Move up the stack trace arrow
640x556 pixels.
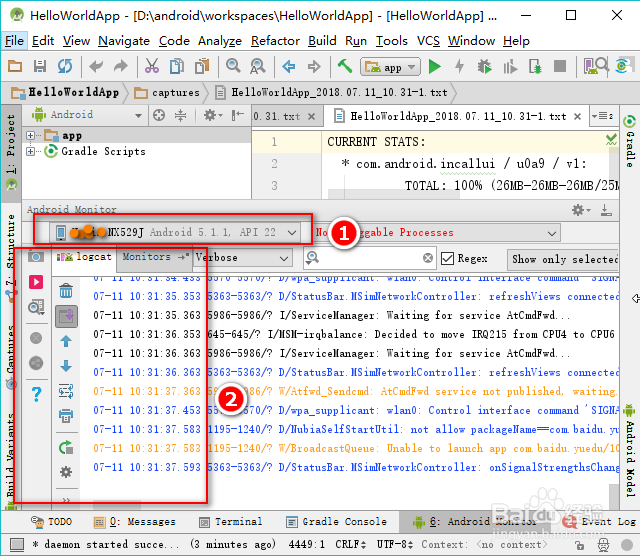pos(66,341)
